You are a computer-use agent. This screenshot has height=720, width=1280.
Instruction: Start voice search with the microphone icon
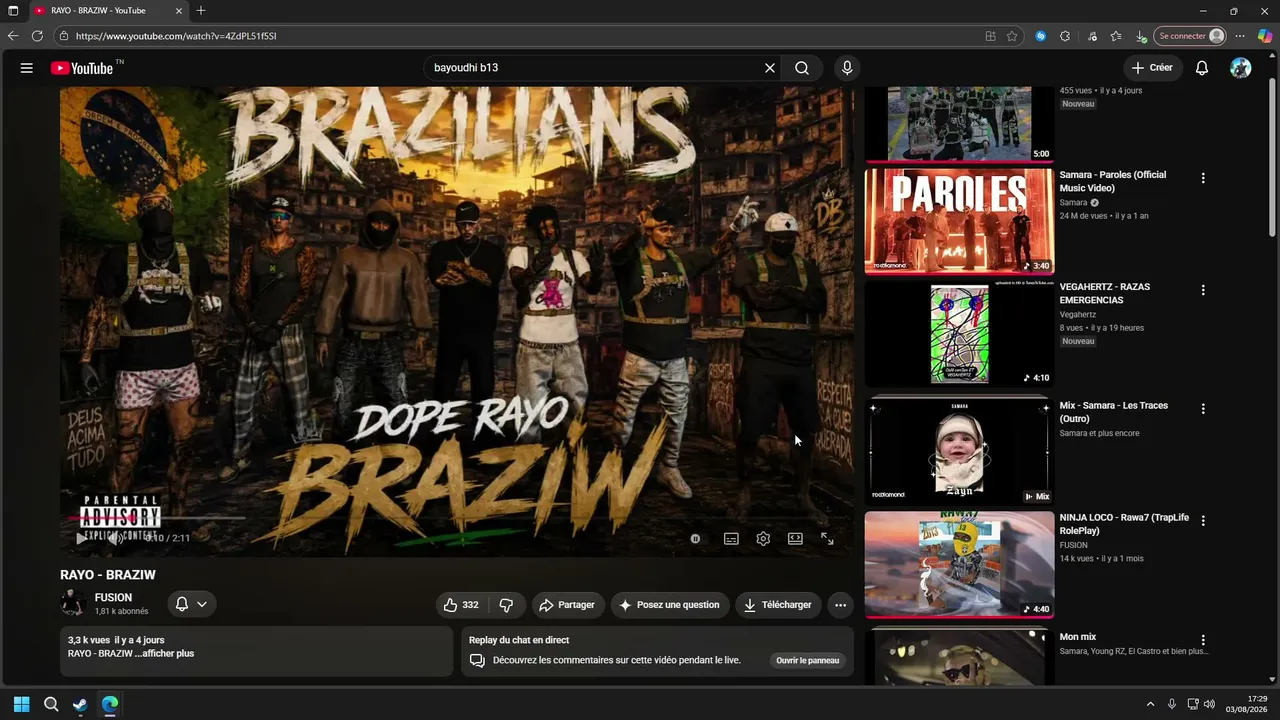tap(847, 68)
